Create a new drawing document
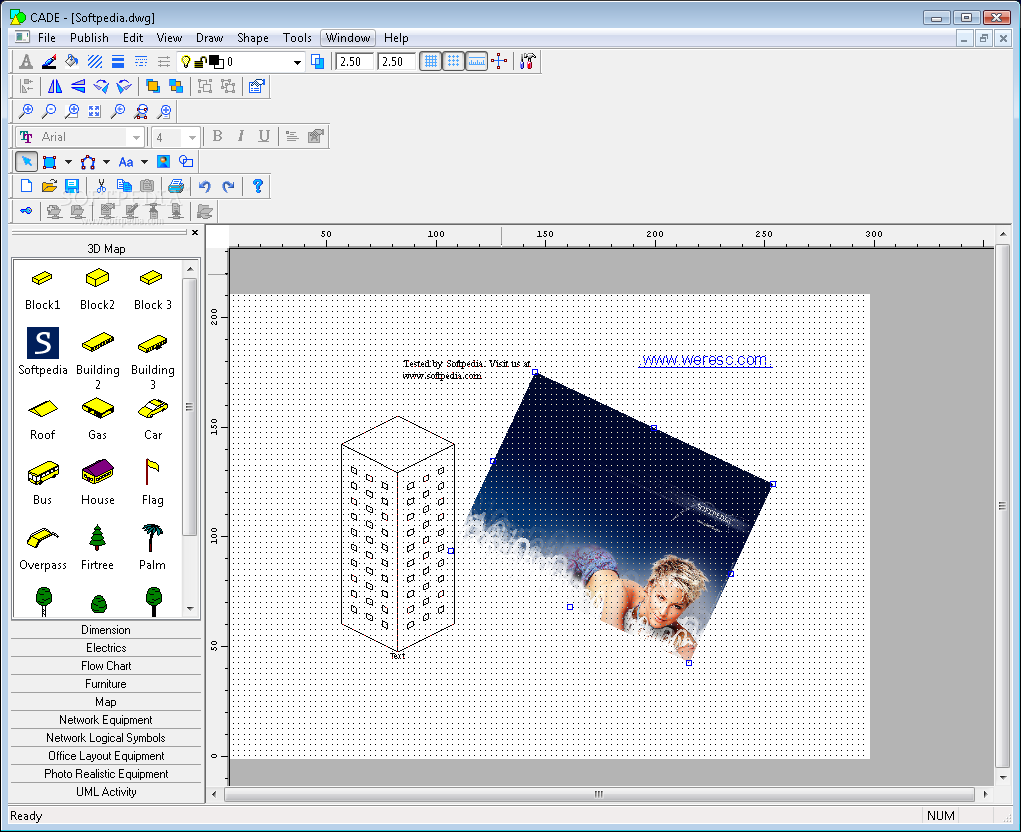Viewport: 1021px width, 832px height. tap(26, 186)
